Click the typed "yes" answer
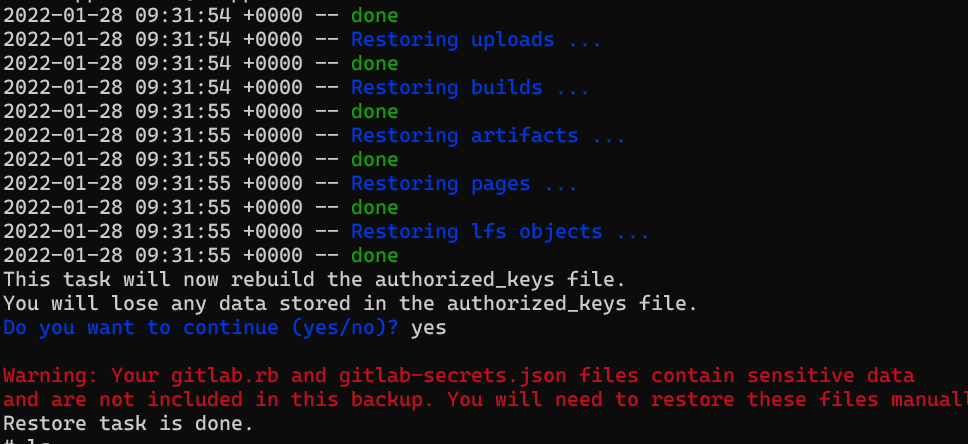The image size is (968, 444). pos(428,327)
